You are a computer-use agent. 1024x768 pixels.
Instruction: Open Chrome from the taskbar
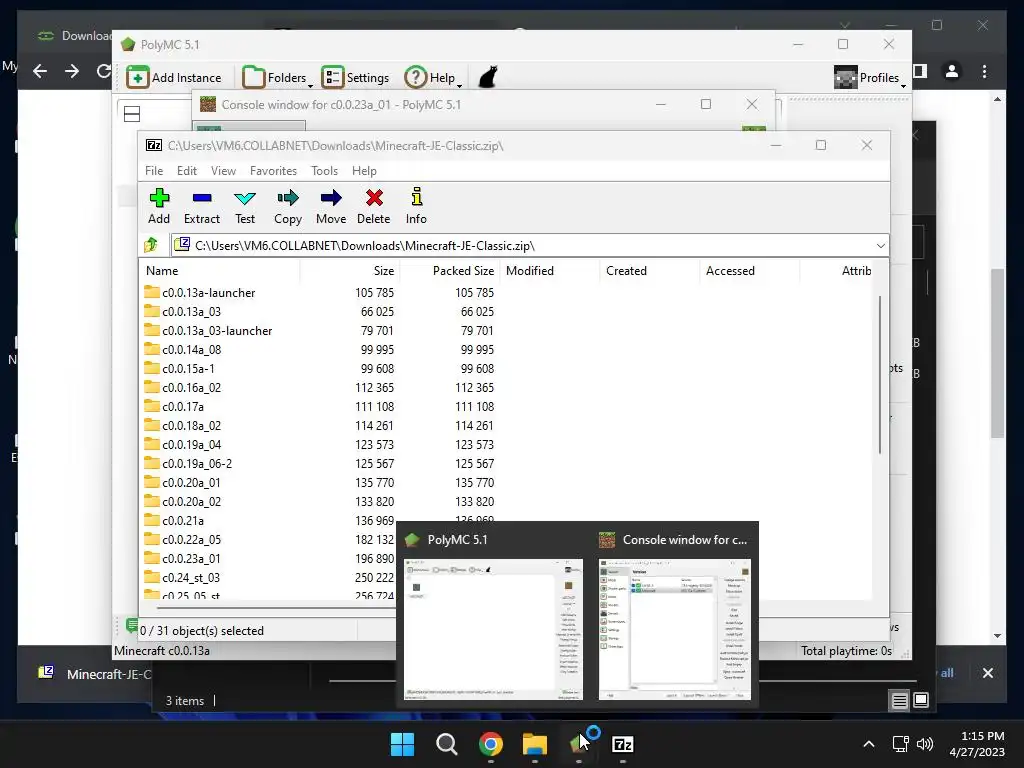pos(490,744)
